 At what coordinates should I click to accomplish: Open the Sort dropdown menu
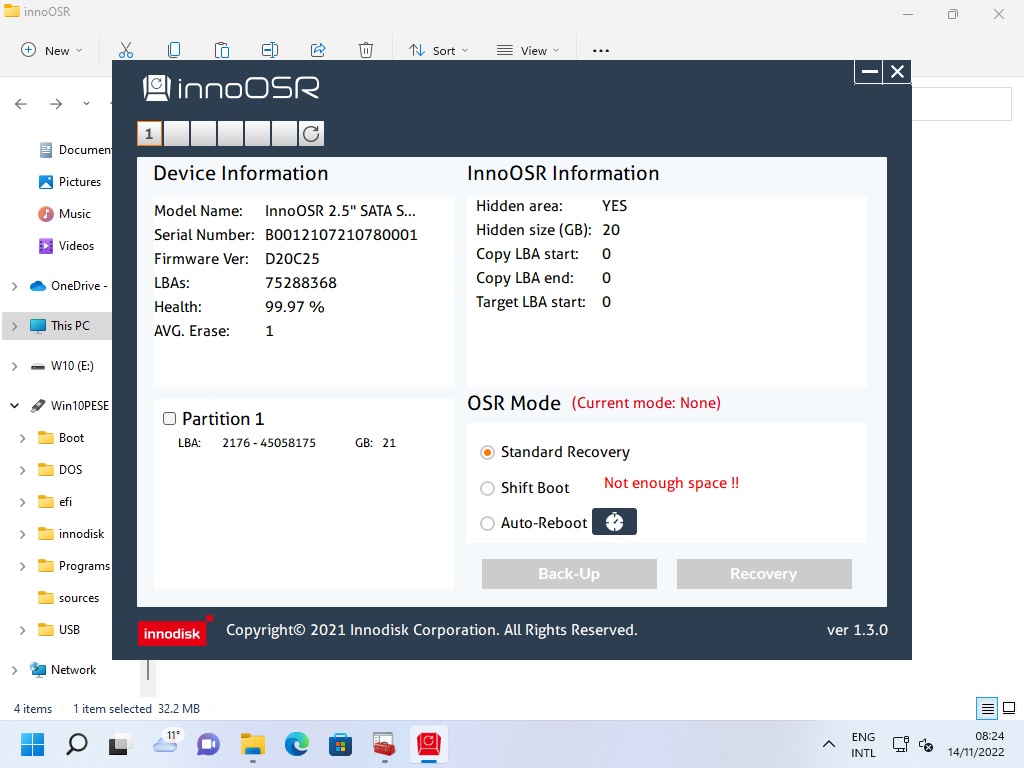click(438, 50)
